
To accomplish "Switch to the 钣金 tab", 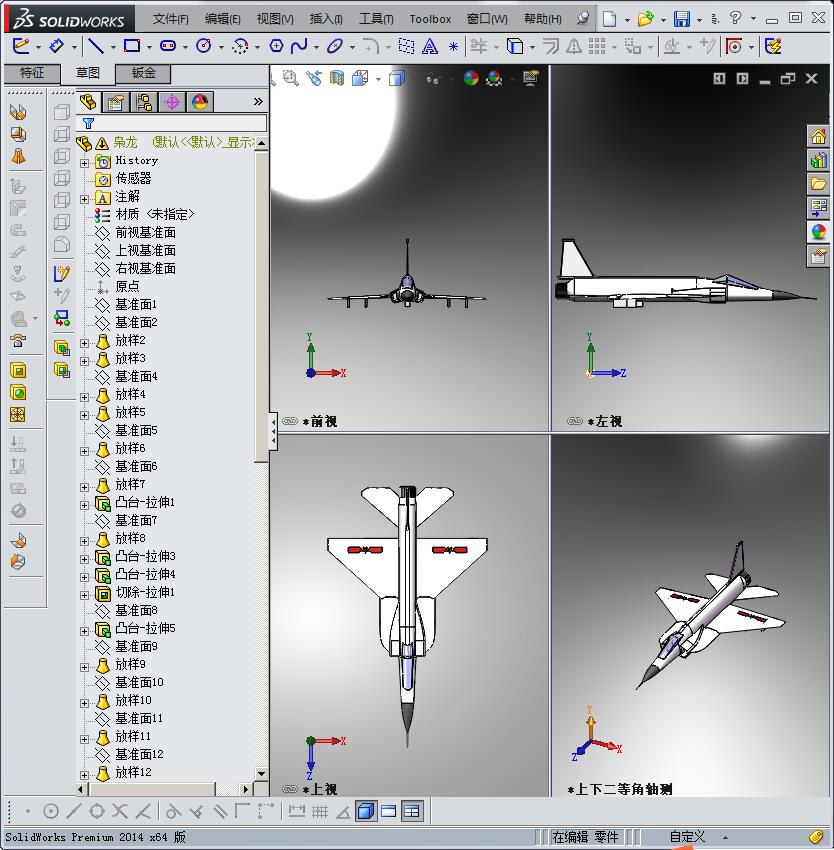I will coord(143,73).
